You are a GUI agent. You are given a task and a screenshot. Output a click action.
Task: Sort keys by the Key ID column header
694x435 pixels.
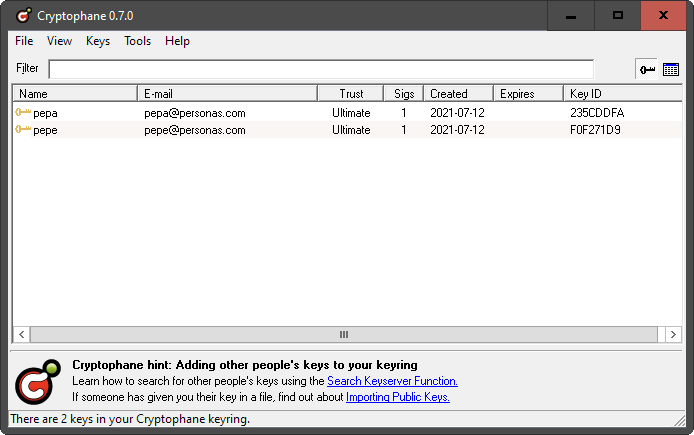623,94
